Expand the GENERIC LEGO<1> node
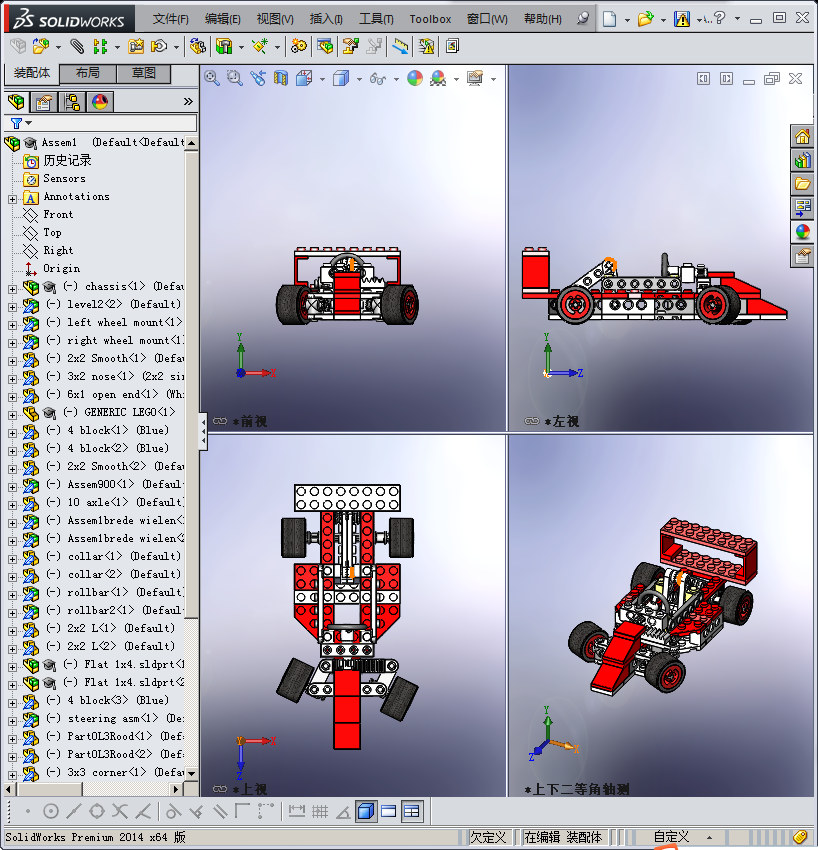 tap(12, 415)
